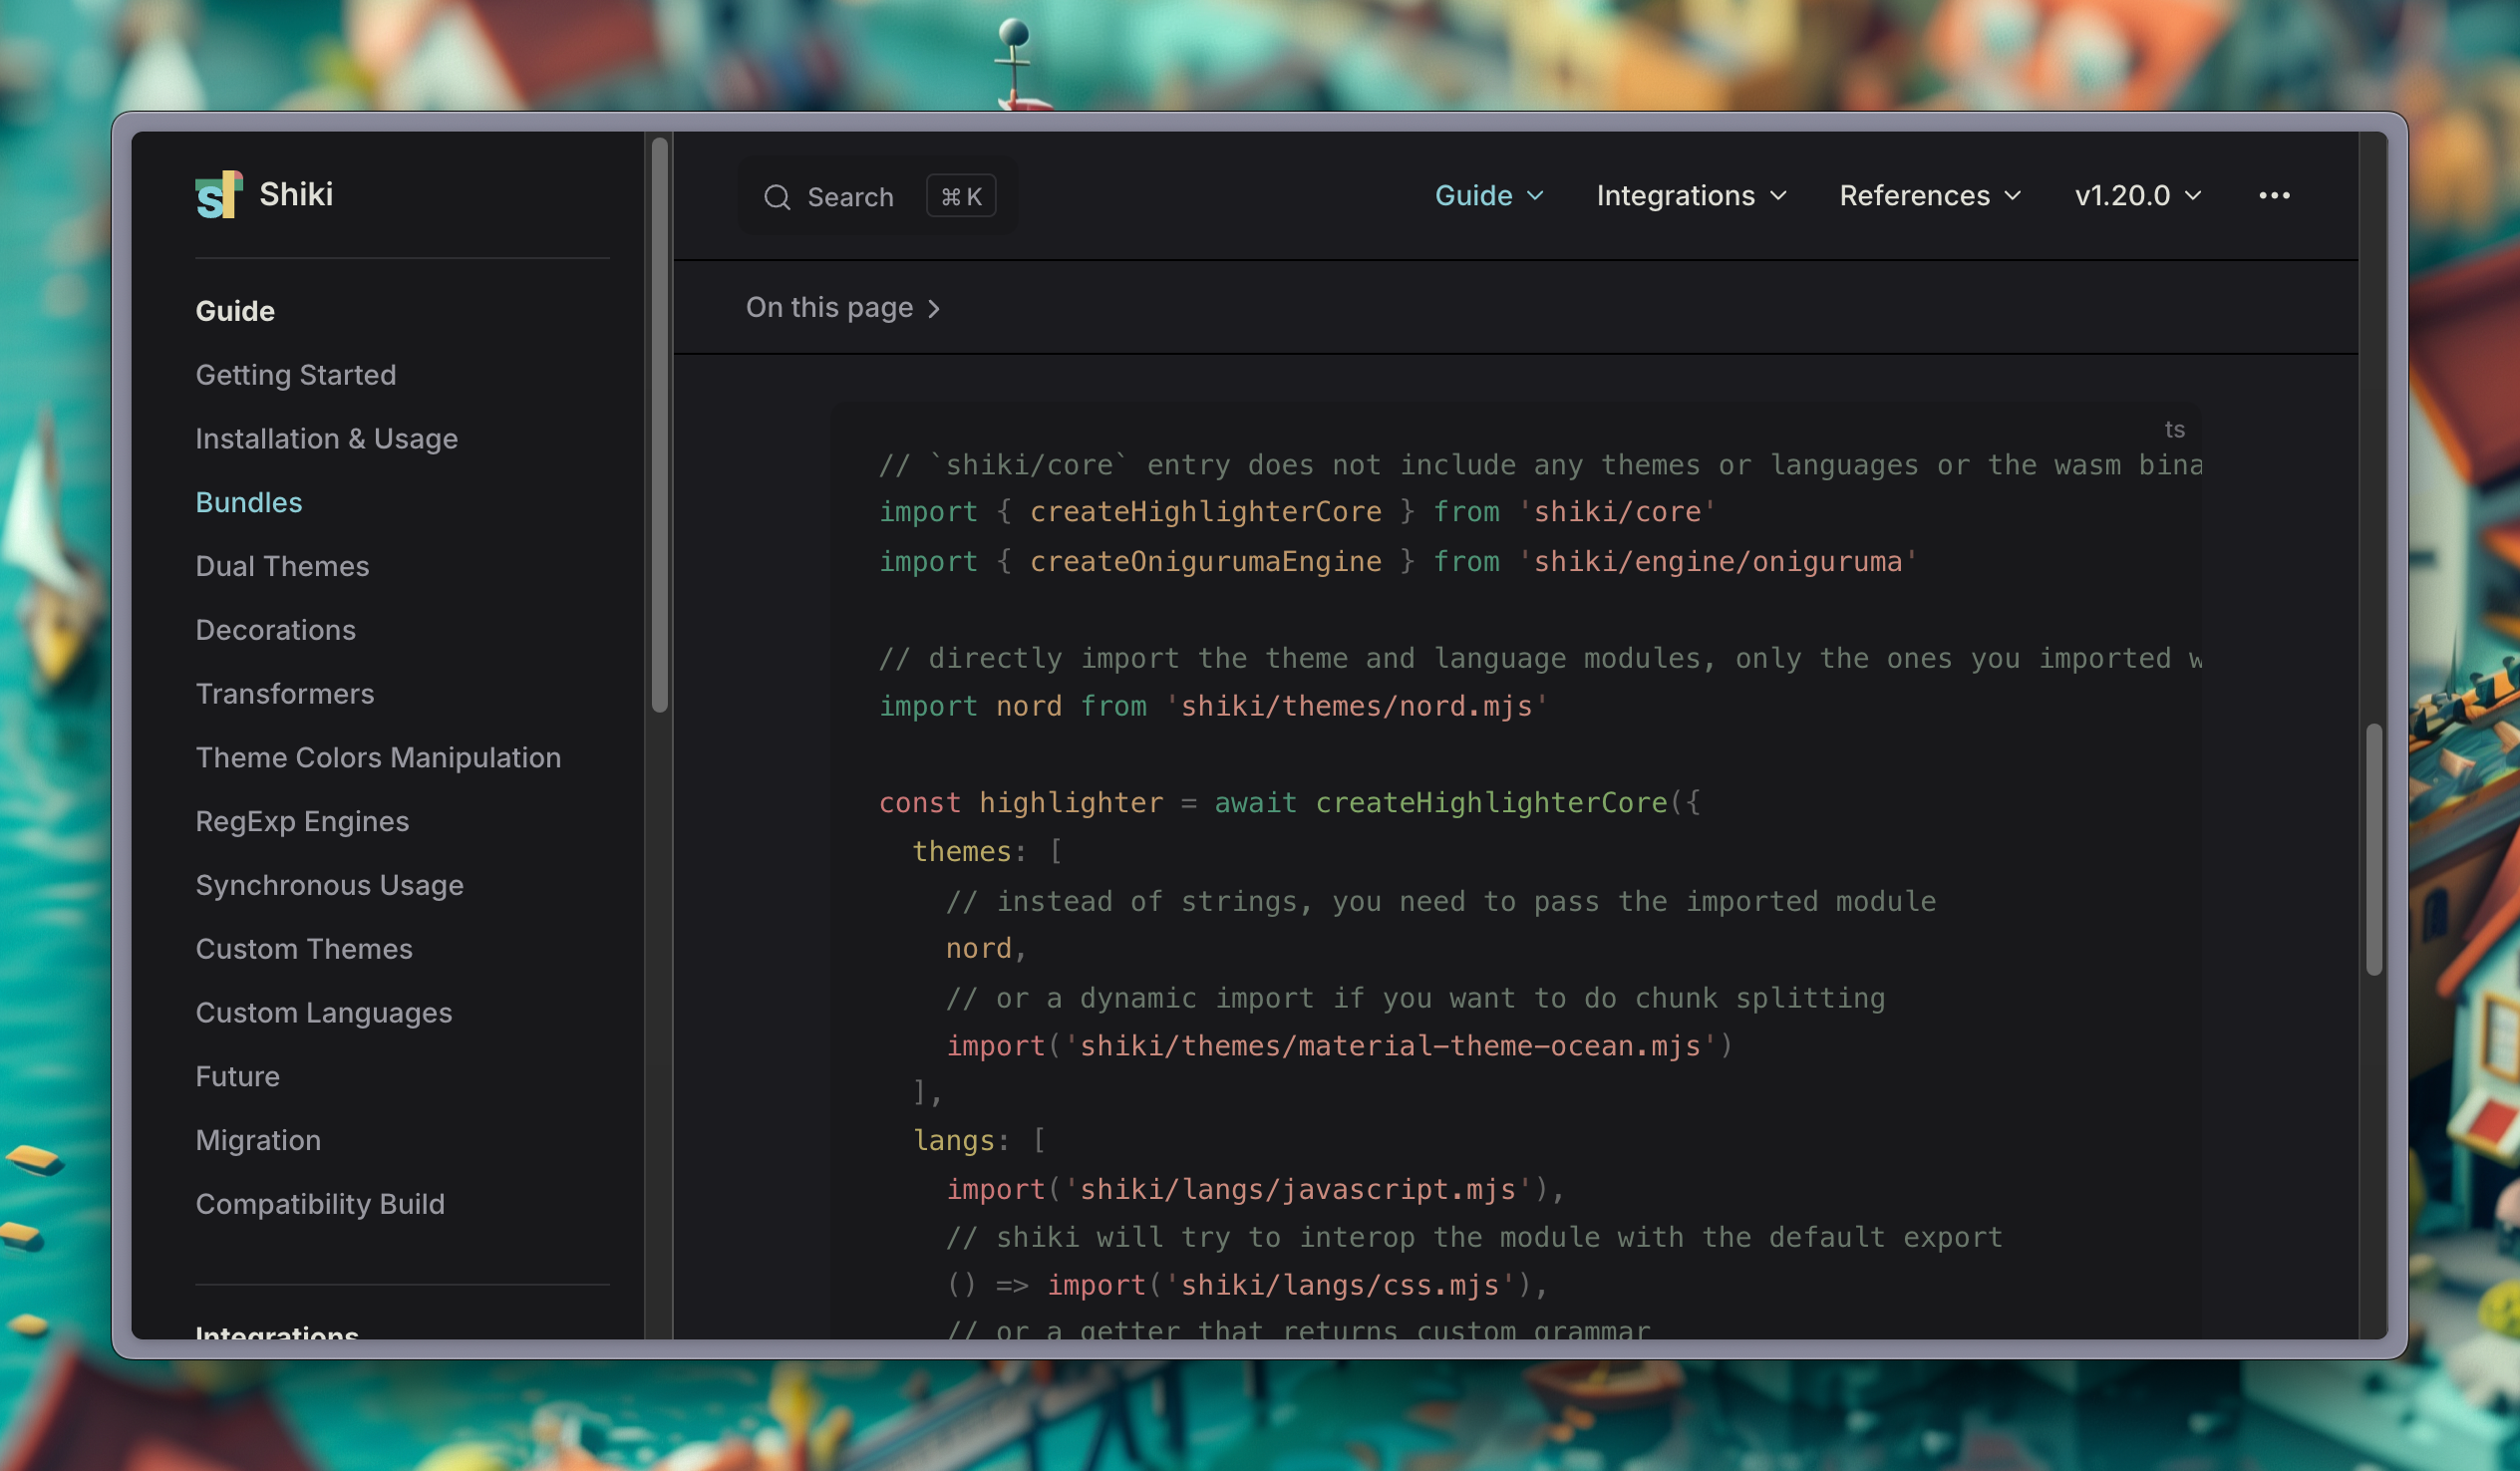Open the Getting Started page
This screenshot has height=1471, width=2520.
pos(296,375)
